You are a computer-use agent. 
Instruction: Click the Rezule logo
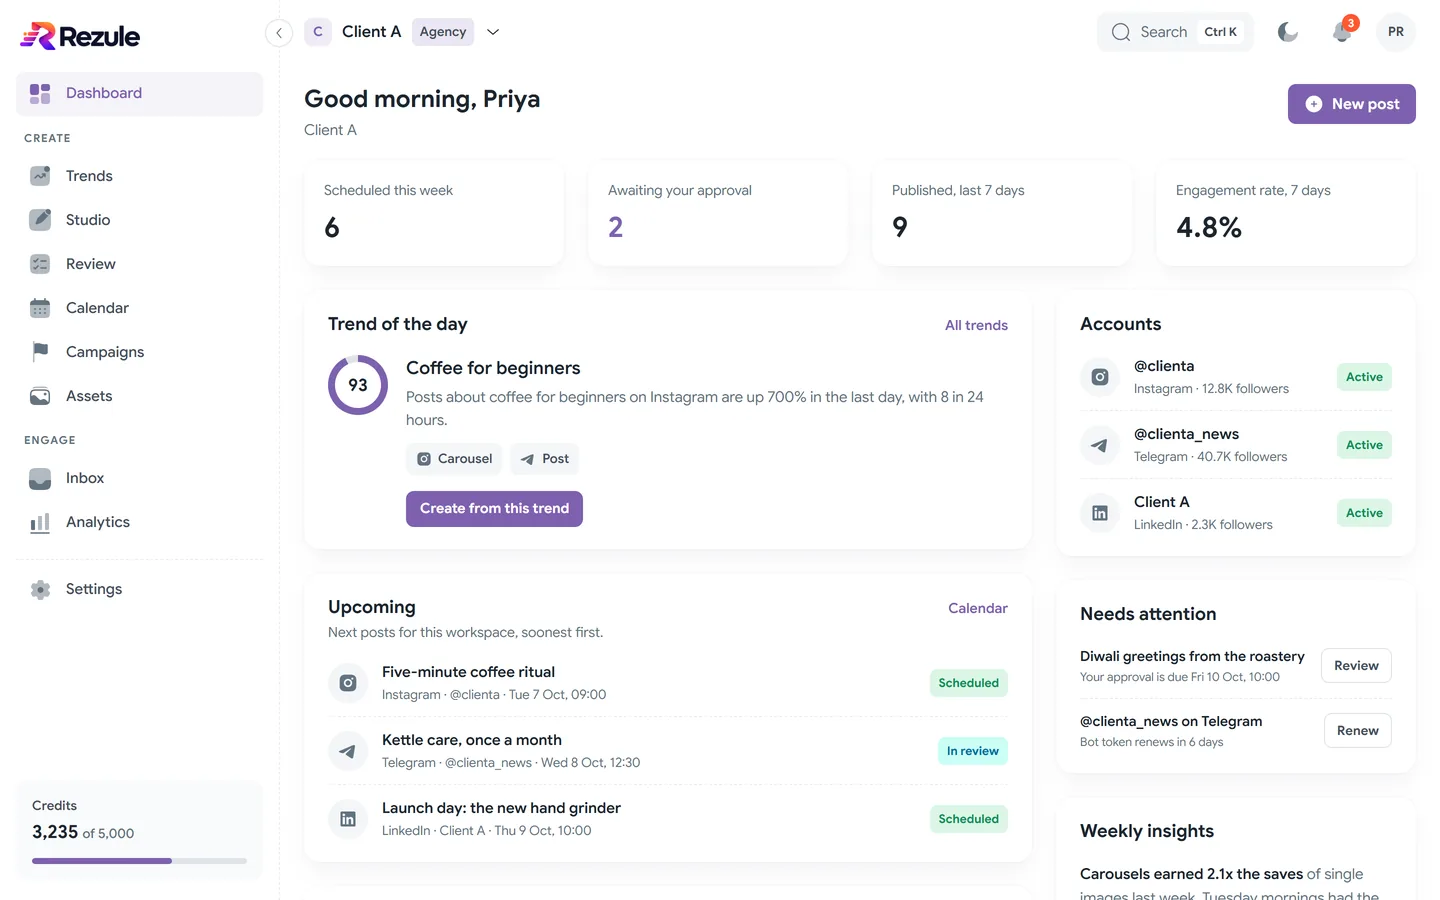click(80, 36)
